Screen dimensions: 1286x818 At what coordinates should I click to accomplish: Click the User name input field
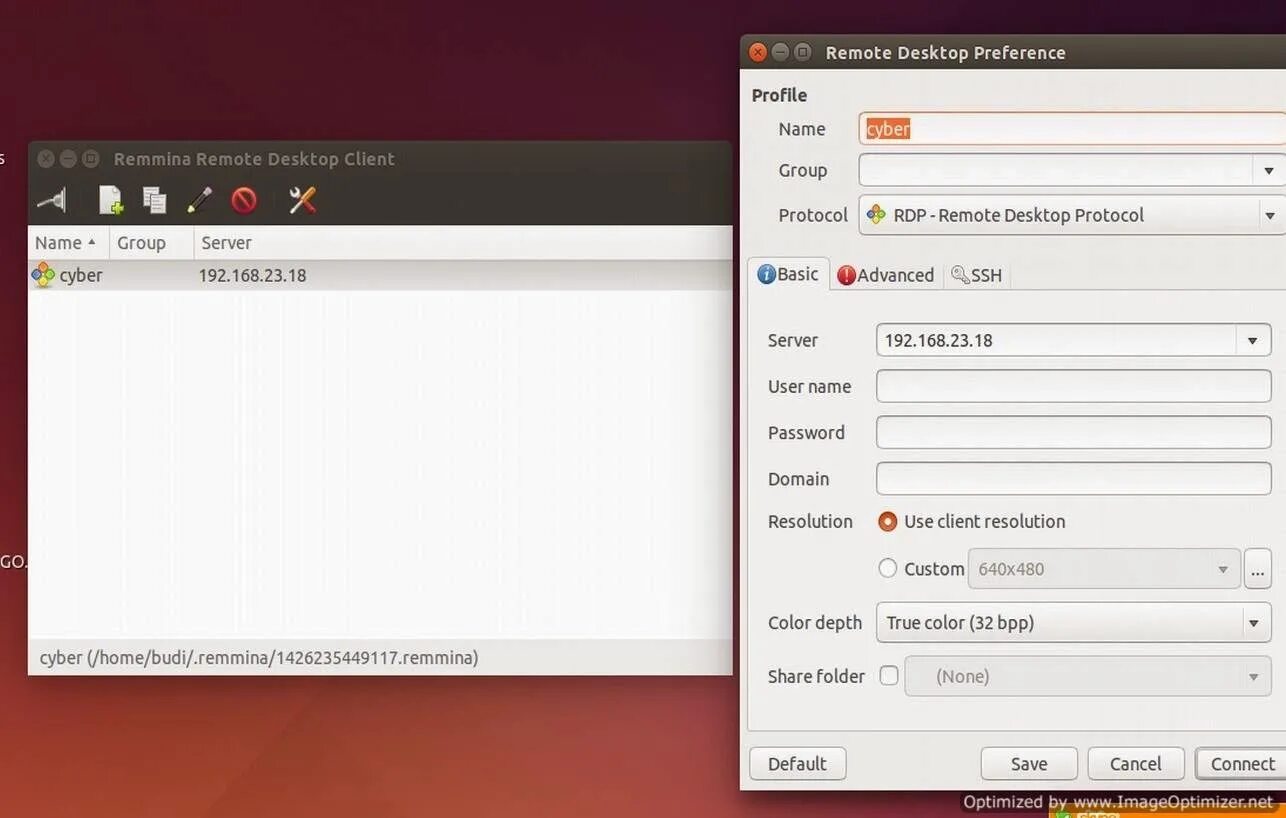pos(1073,386)
